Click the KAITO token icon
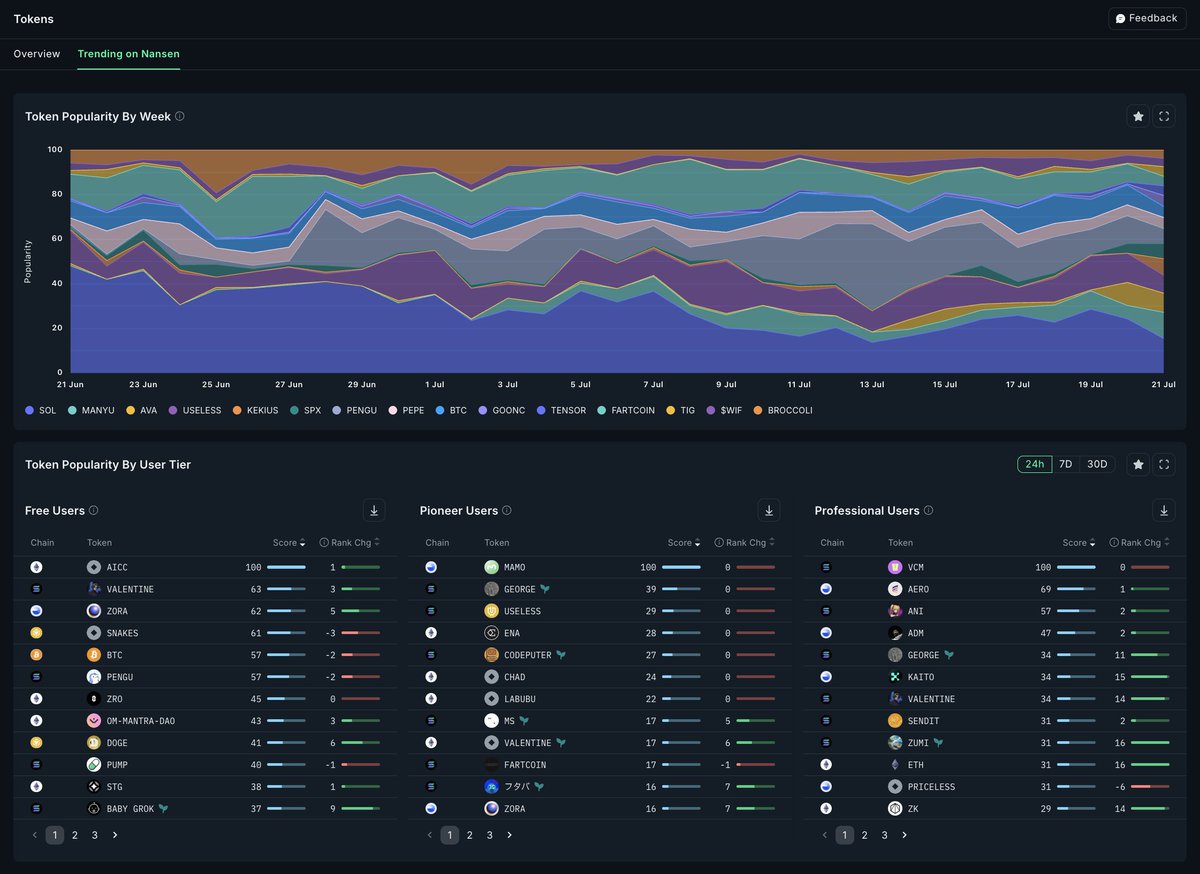This screenshot has height=874, width=1200. pyautogui.click(x=895, y=677)
